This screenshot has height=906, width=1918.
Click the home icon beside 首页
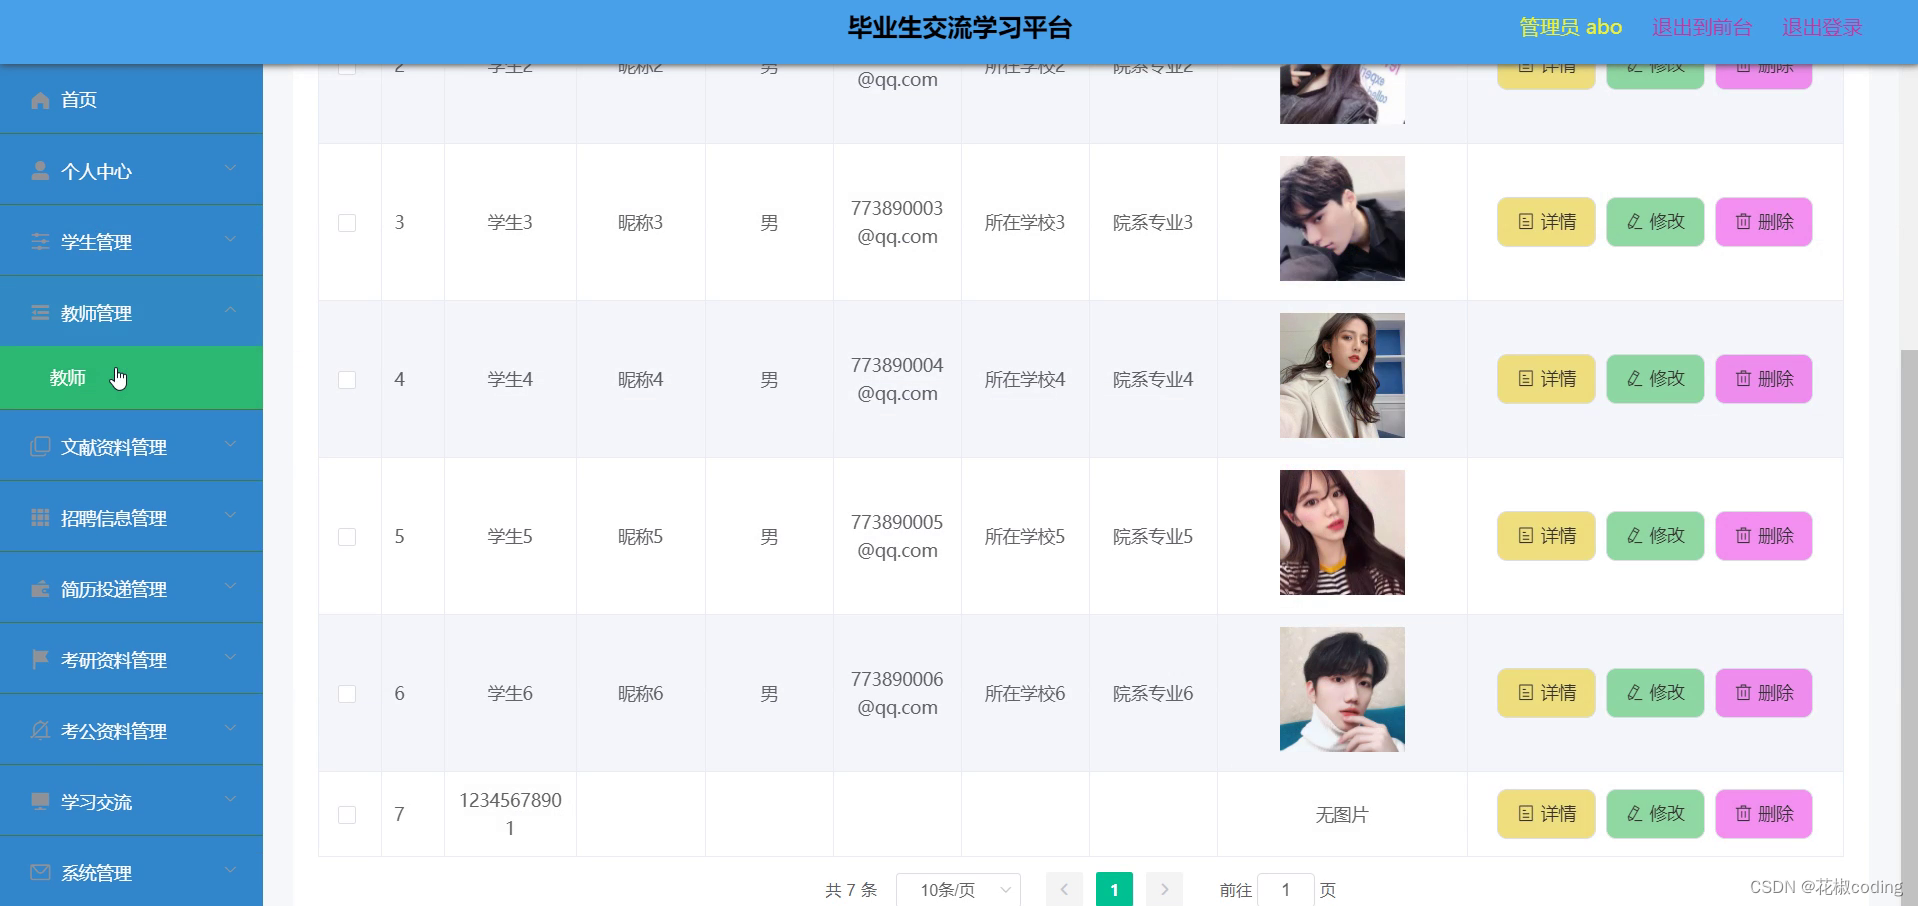40,100
